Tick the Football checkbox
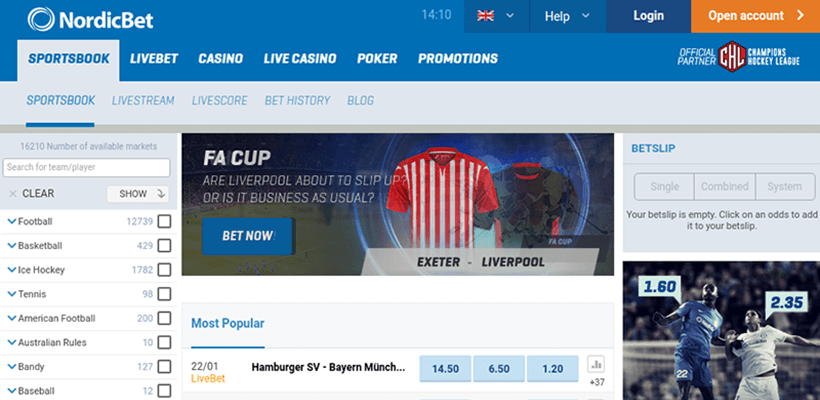 pos(164,222)
